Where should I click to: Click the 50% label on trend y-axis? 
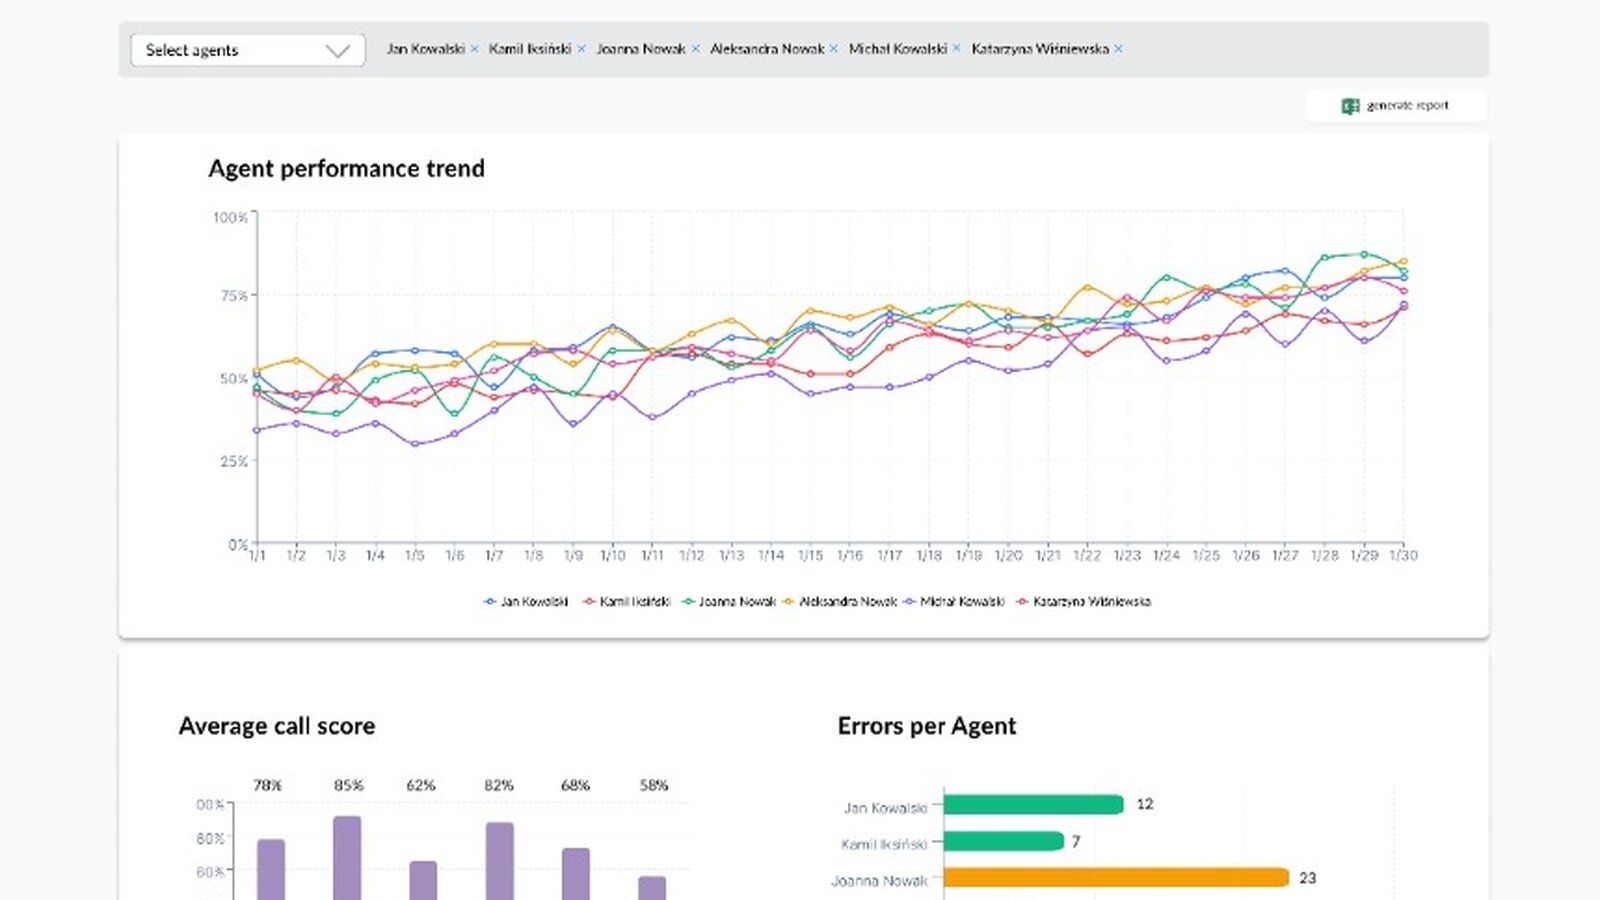(x=233, y=379)
